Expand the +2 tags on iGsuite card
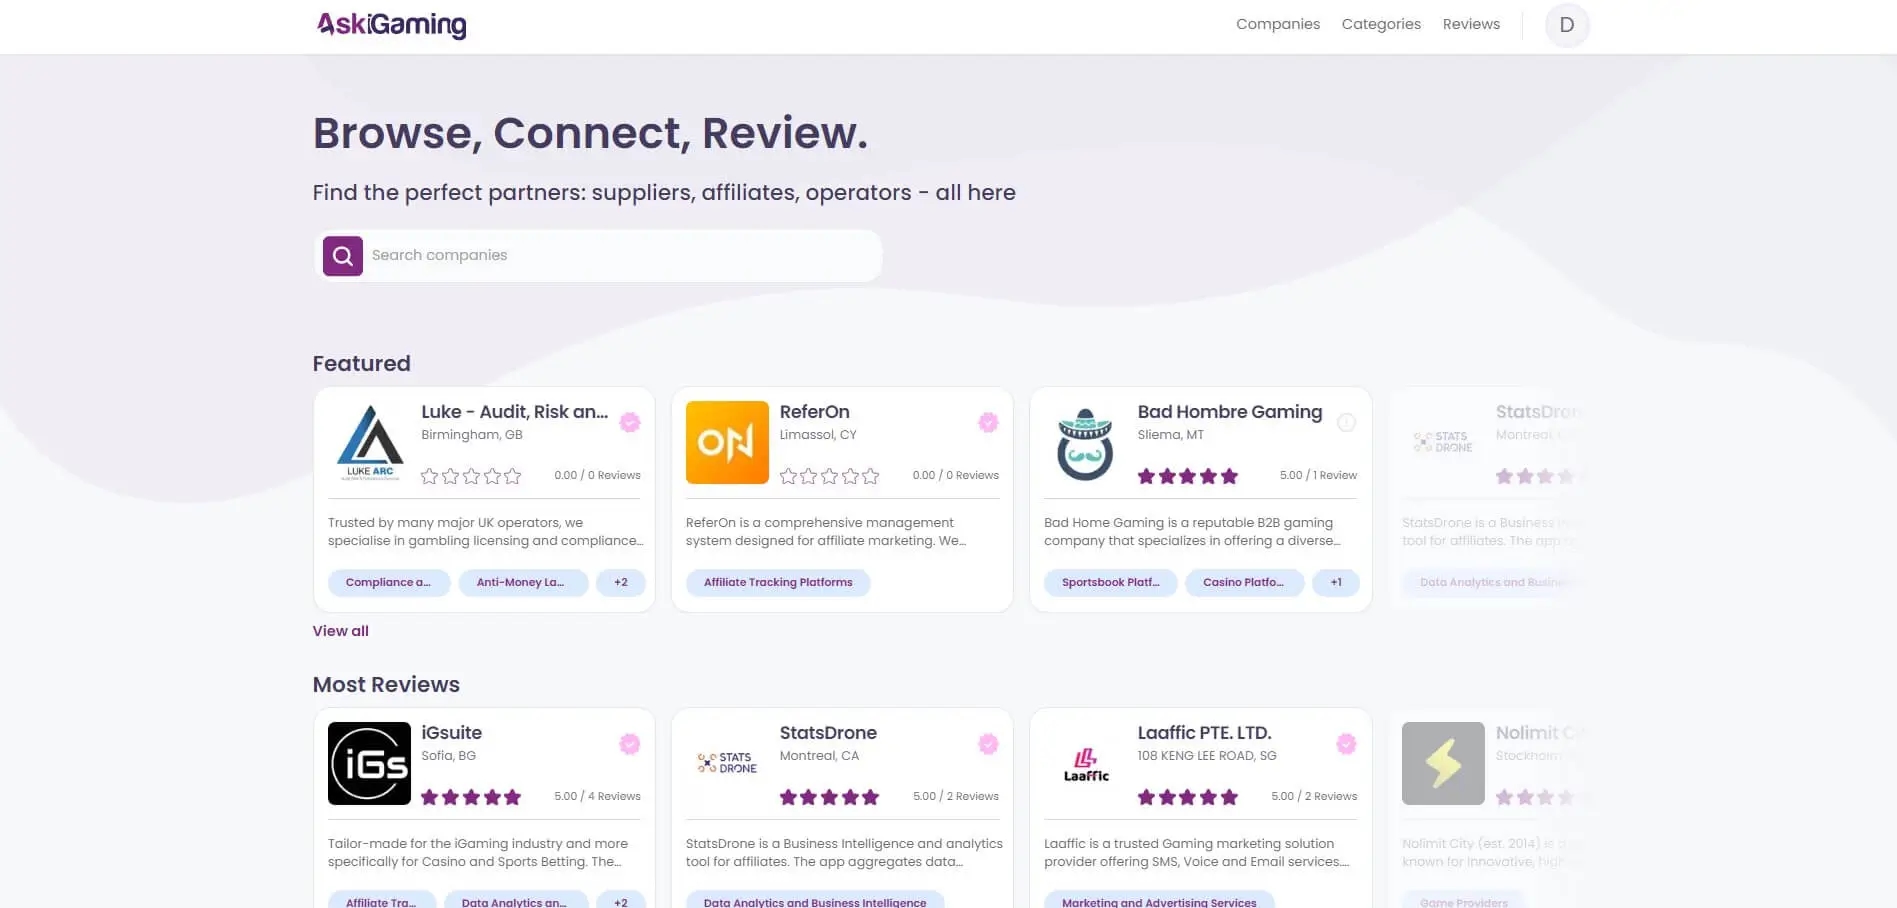Screen dimensions: 1897x908 (x=621, y=900)
